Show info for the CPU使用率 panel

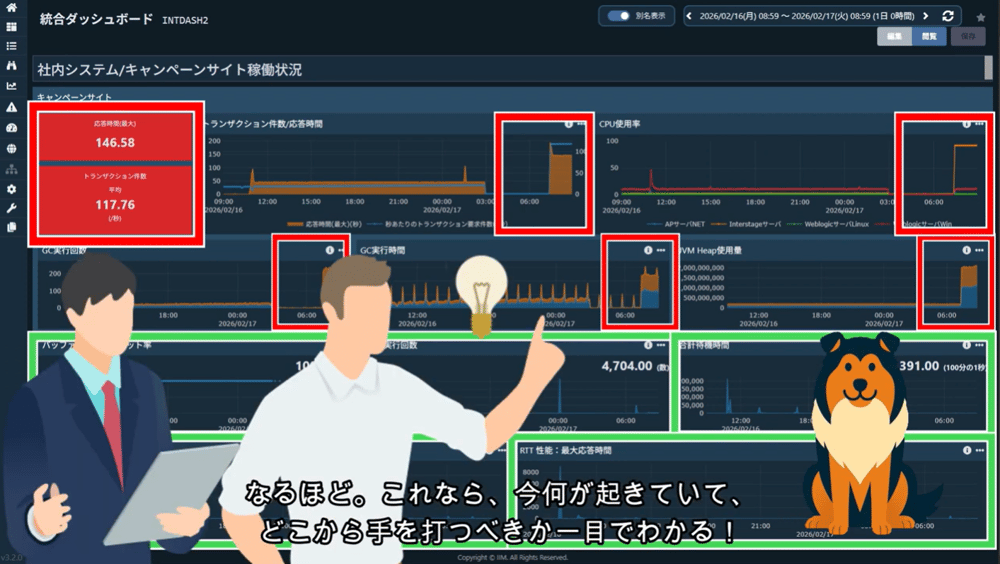966,124
